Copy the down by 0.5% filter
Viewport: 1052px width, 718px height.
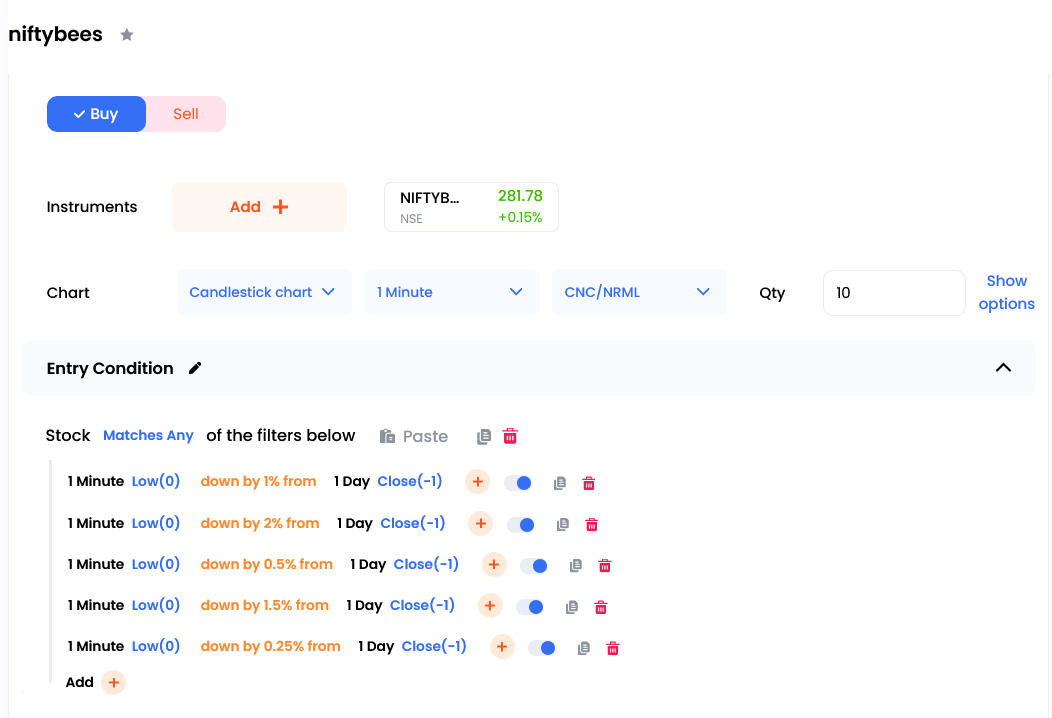(x=576, y=566)
